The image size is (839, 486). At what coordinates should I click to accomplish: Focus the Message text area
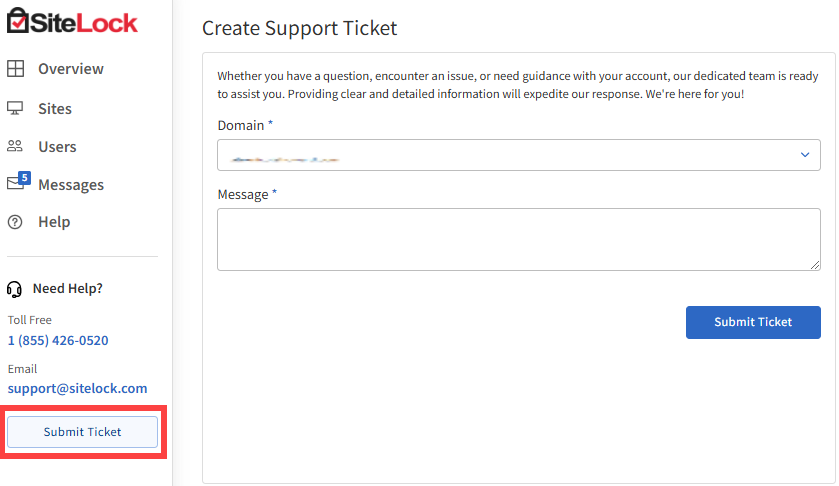(518, 239)
